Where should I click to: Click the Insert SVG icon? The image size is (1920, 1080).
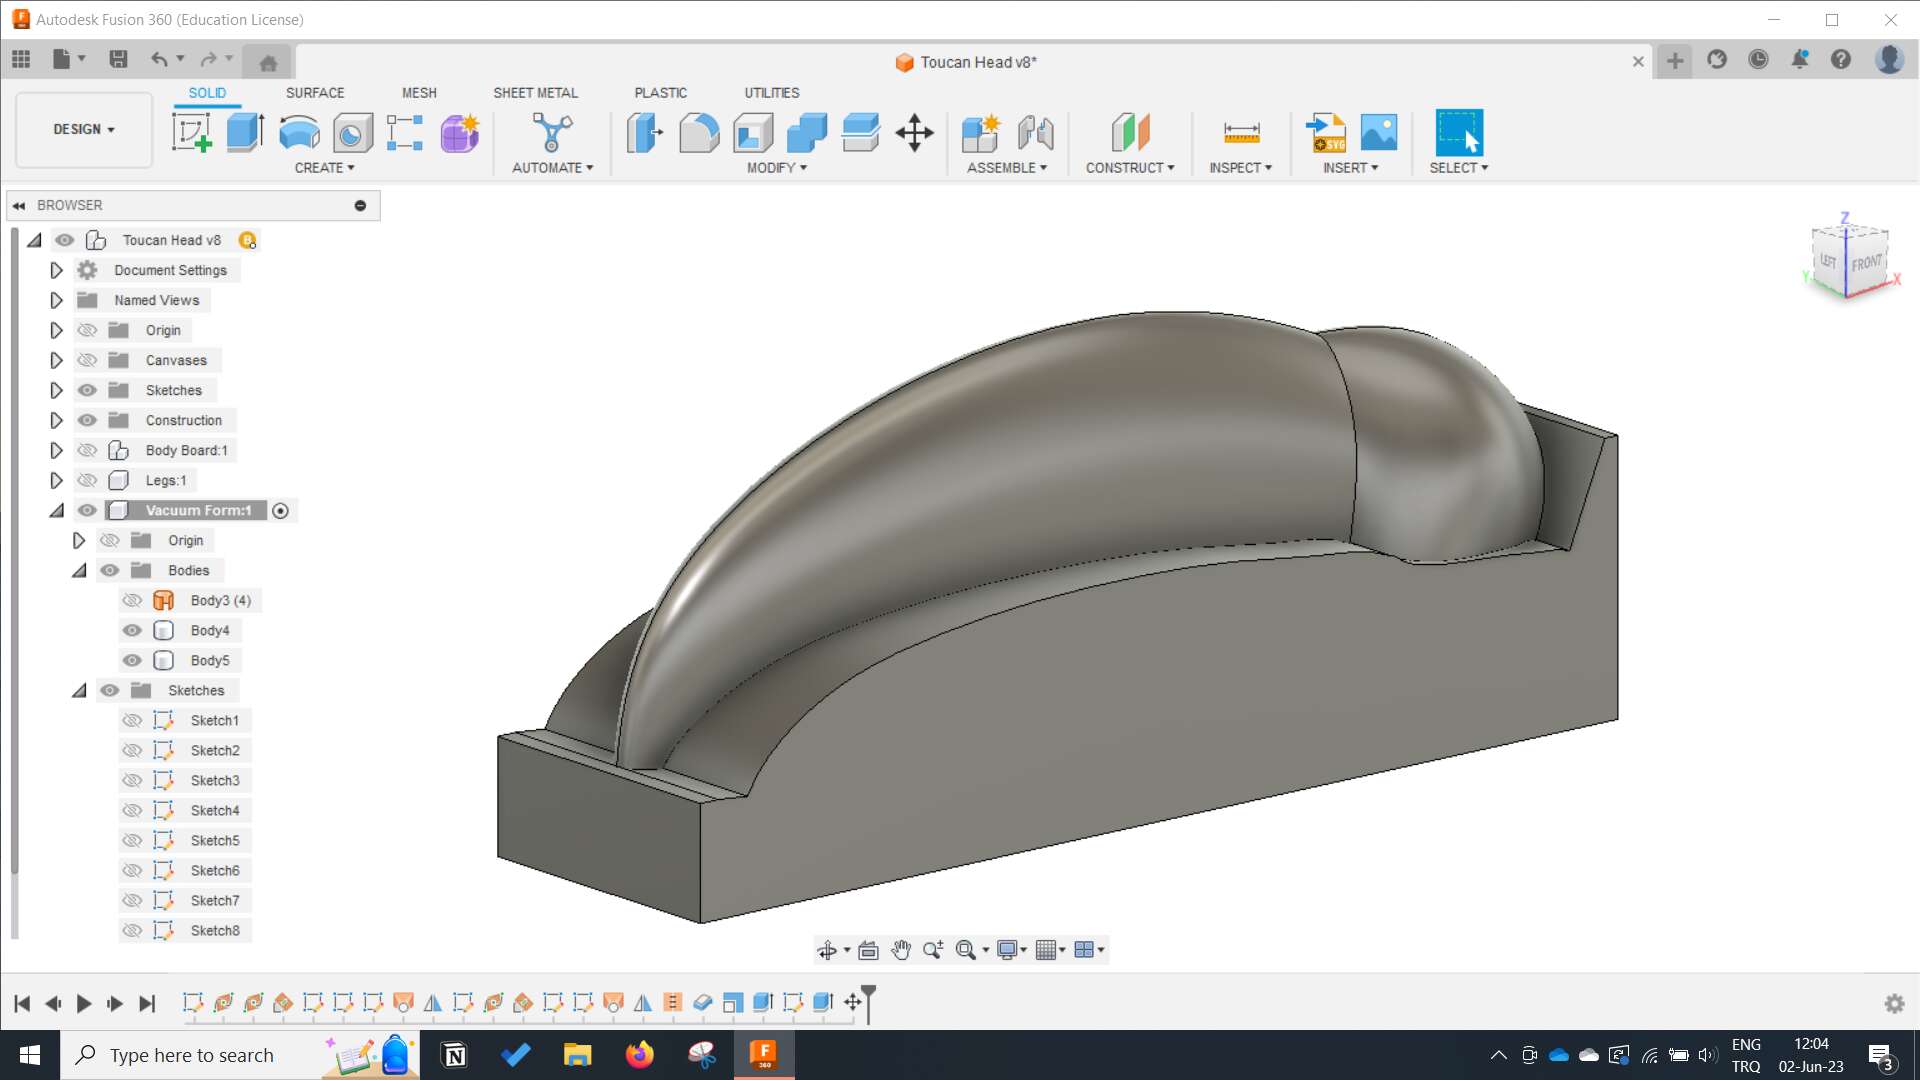tap(1326, 132)
